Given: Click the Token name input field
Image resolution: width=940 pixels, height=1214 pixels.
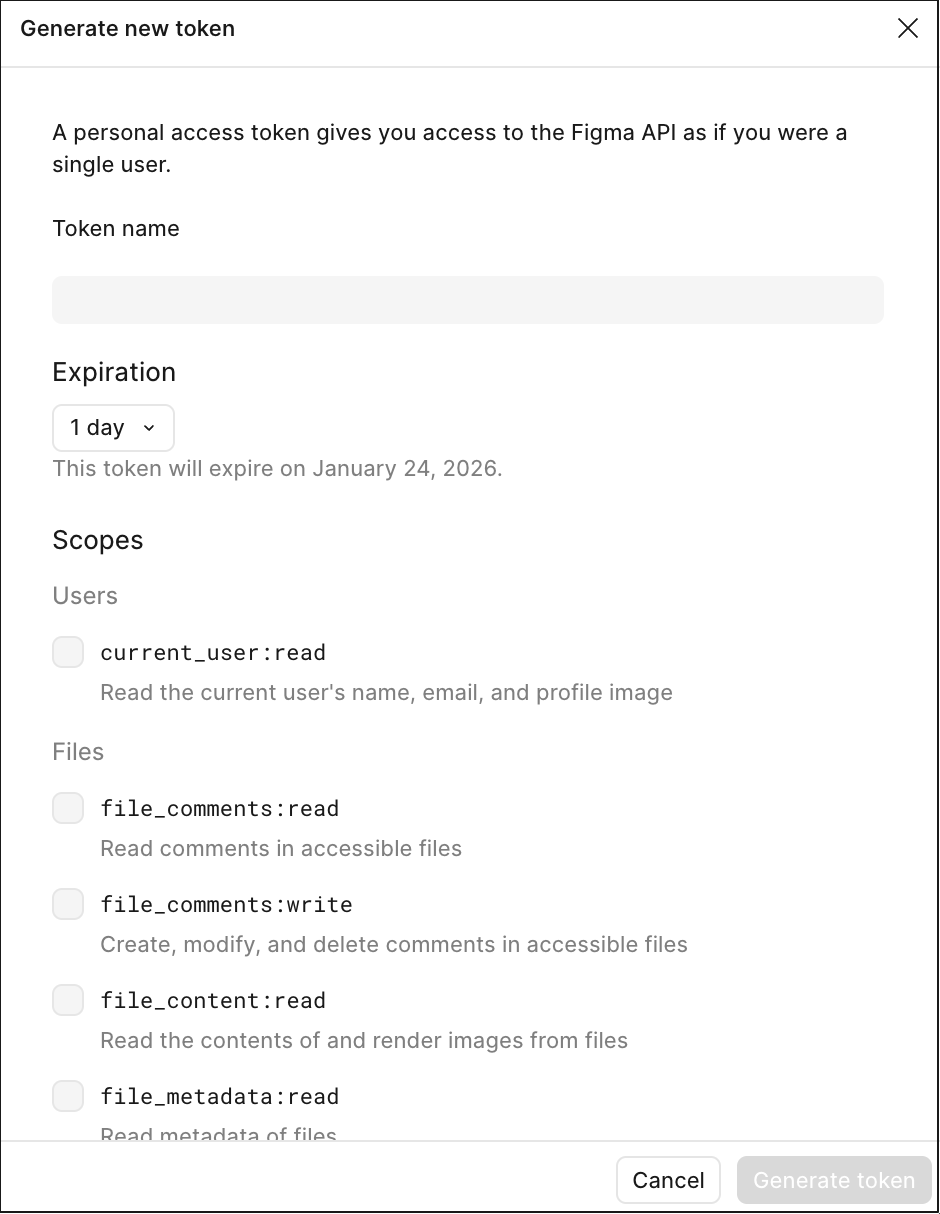Looking at the screenshot, I should (x=467, y=300).
